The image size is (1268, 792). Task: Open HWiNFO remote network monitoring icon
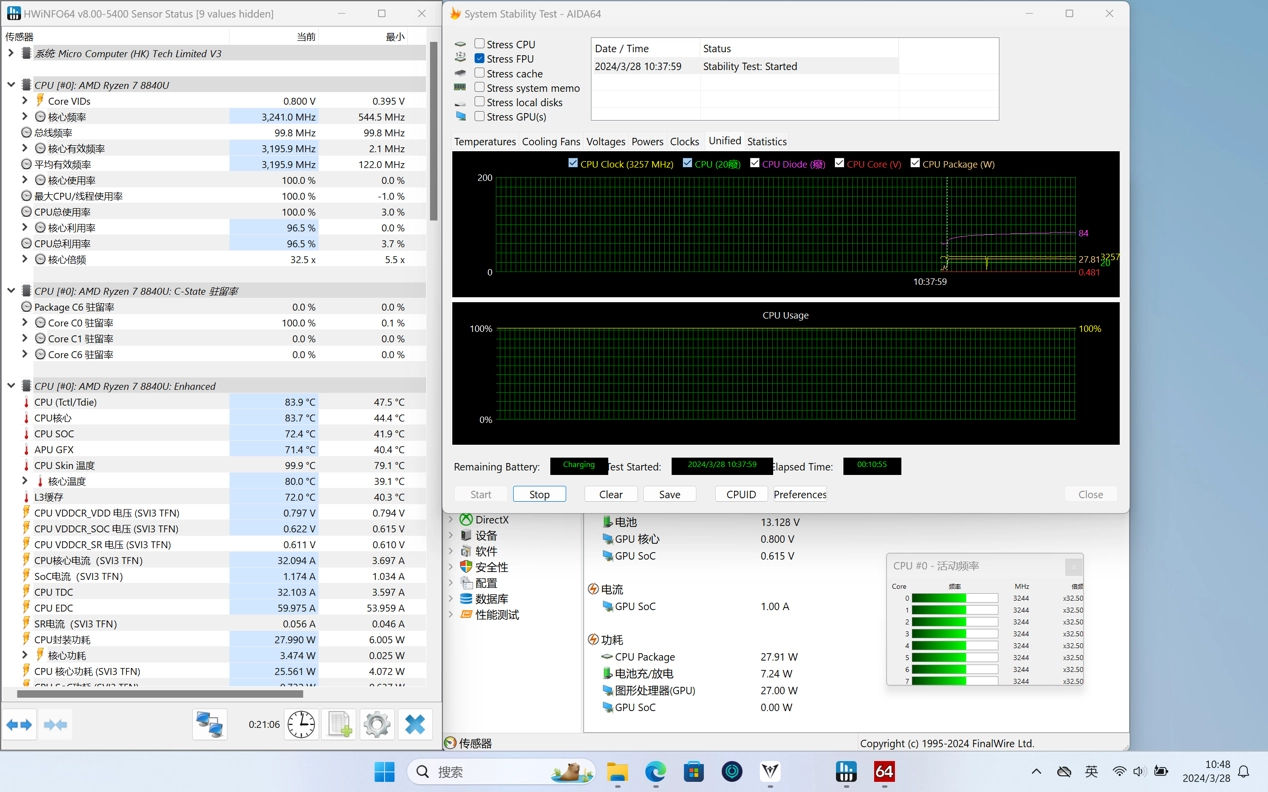210,724
